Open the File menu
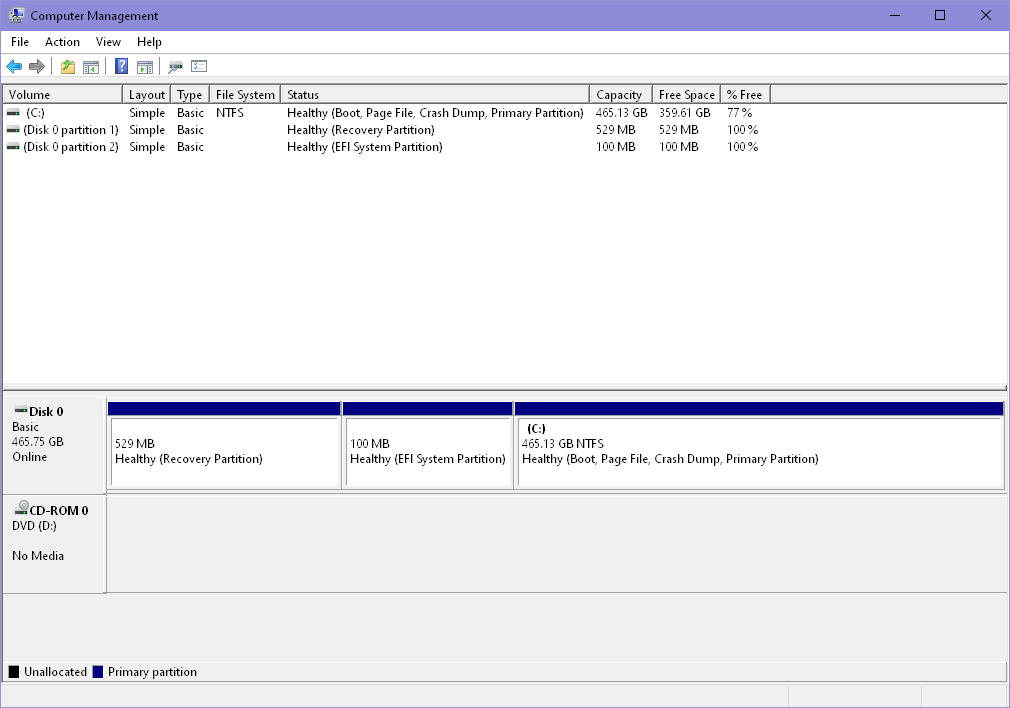The width and height of the screenshot is (1010, 708). point(20,42)
